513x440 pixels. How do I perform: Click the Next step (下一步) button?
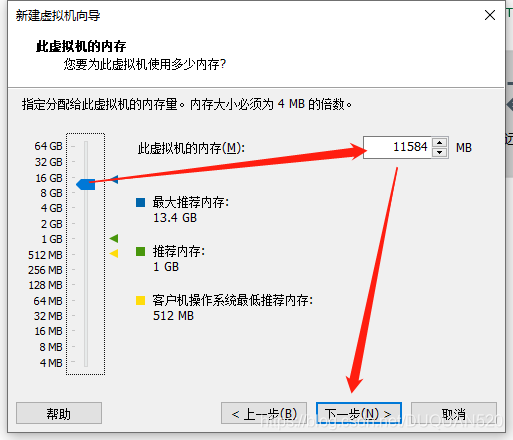tap(359, 413)
